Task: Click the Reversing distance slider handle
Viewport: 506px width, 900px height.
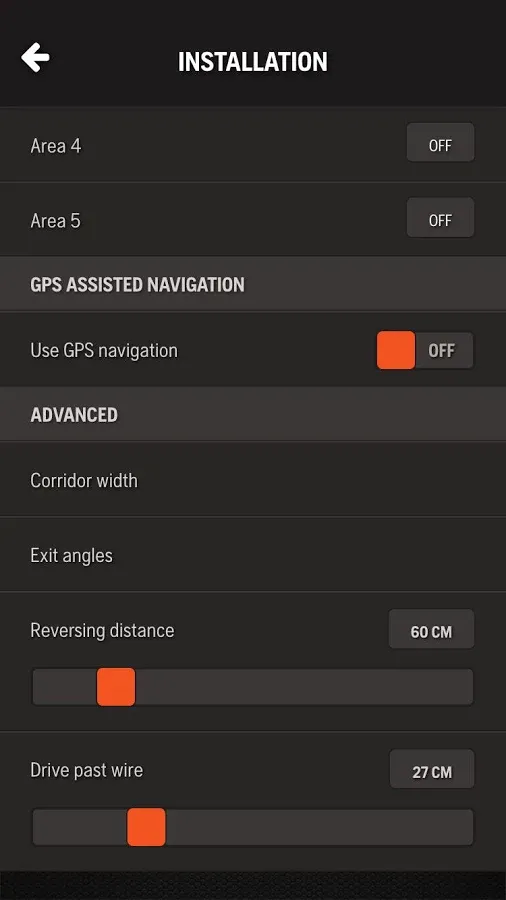Action: 116,687
